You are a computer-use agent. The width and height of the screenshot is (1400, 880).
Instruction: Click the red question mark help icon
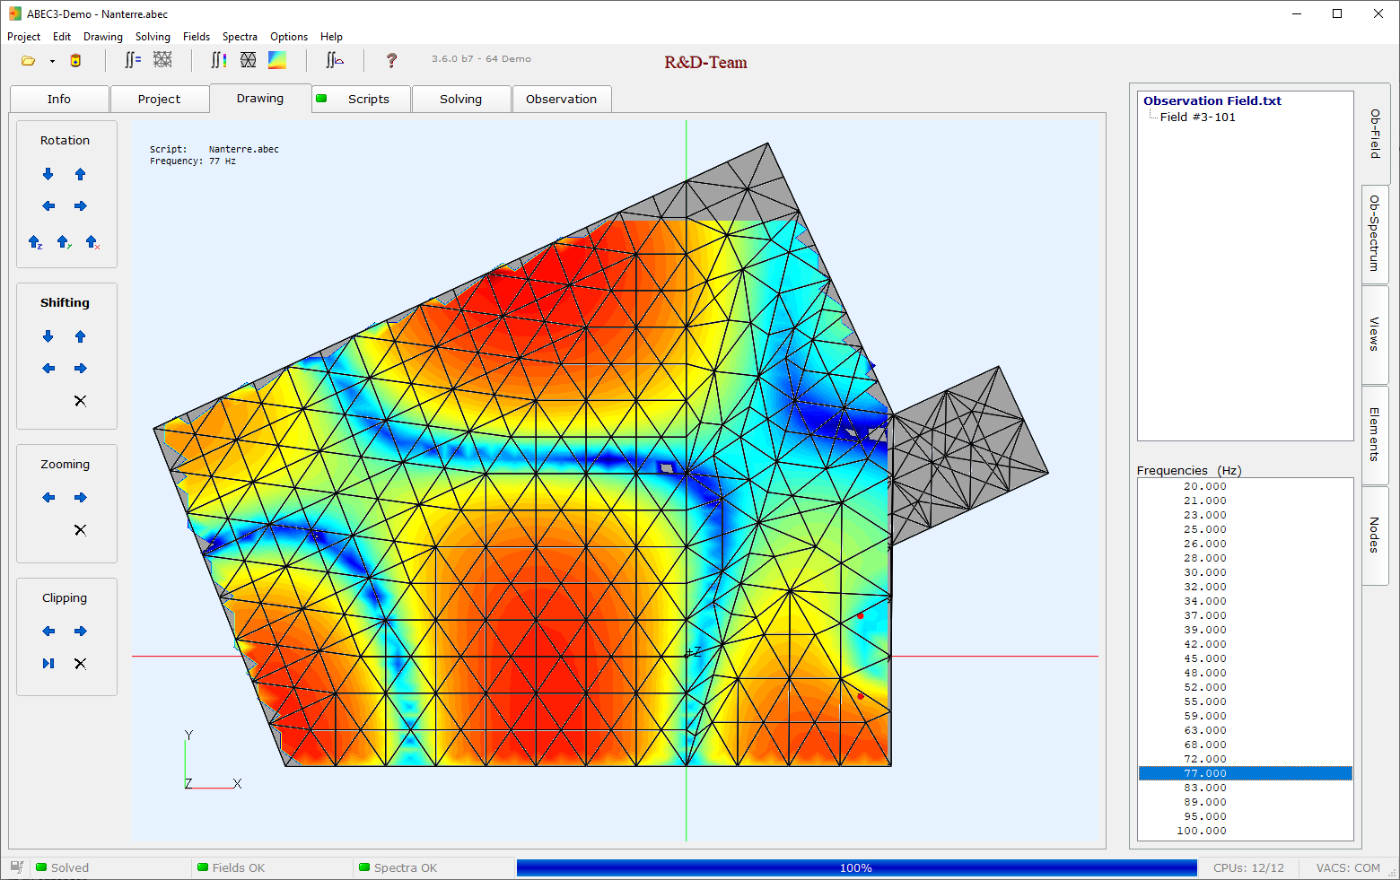[x=391, y=61]
